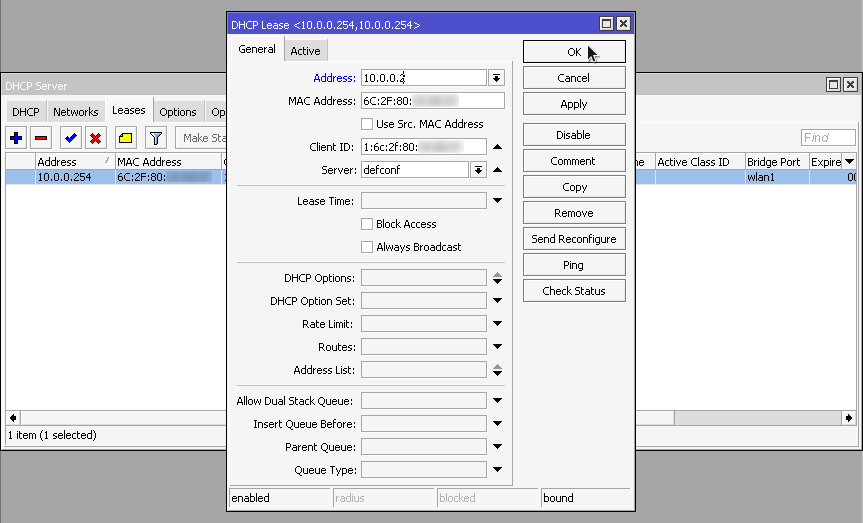Click the Check Status button
Viewport: 863px width, 523px height.
(x=574, y=291)
